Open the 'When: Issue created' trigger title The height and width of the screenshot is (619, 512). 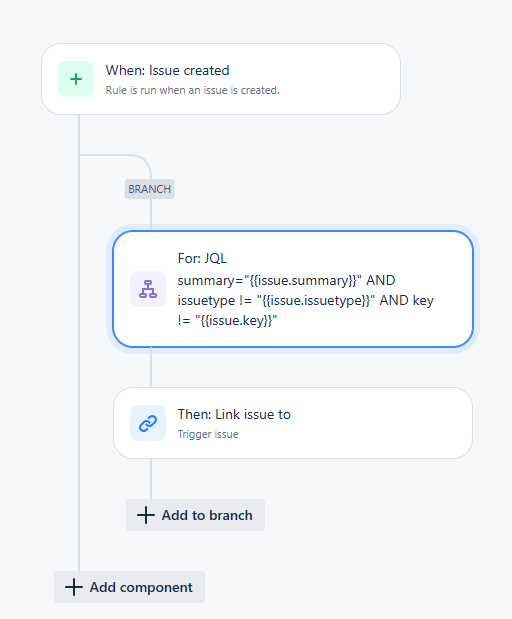tap(167, 70)
